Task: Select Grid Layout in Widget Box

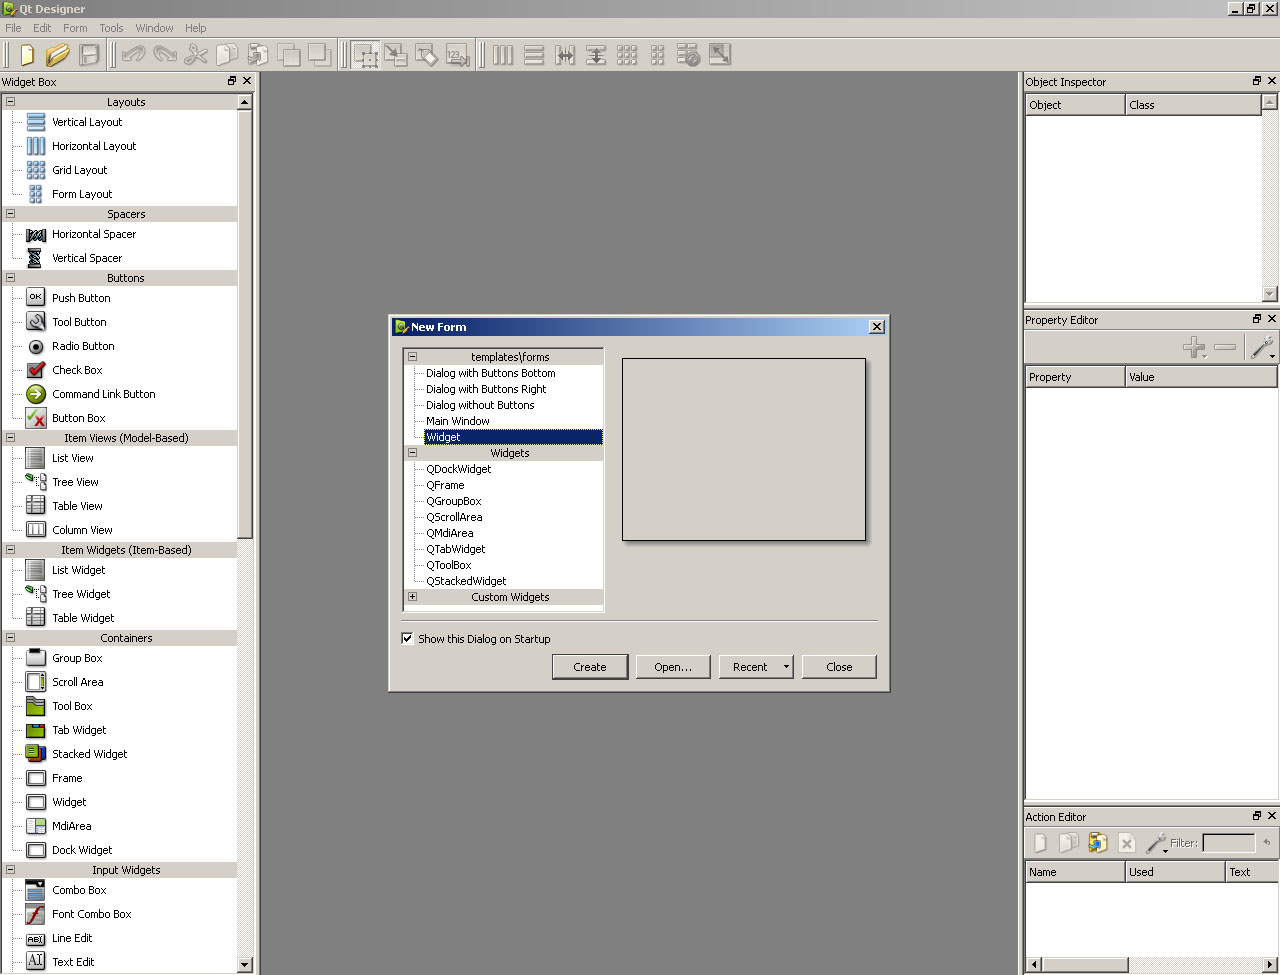Action: click(x=80, y=170)
